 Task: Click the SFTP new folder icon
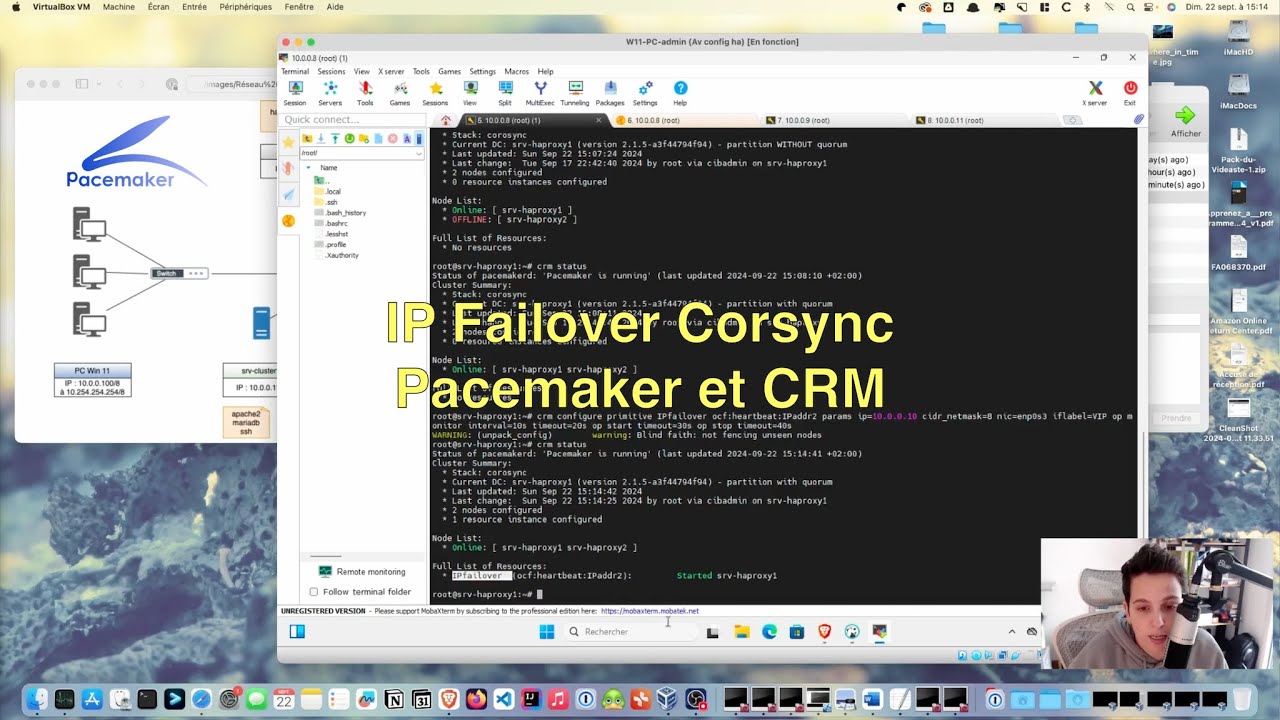(x=364, y=138)
